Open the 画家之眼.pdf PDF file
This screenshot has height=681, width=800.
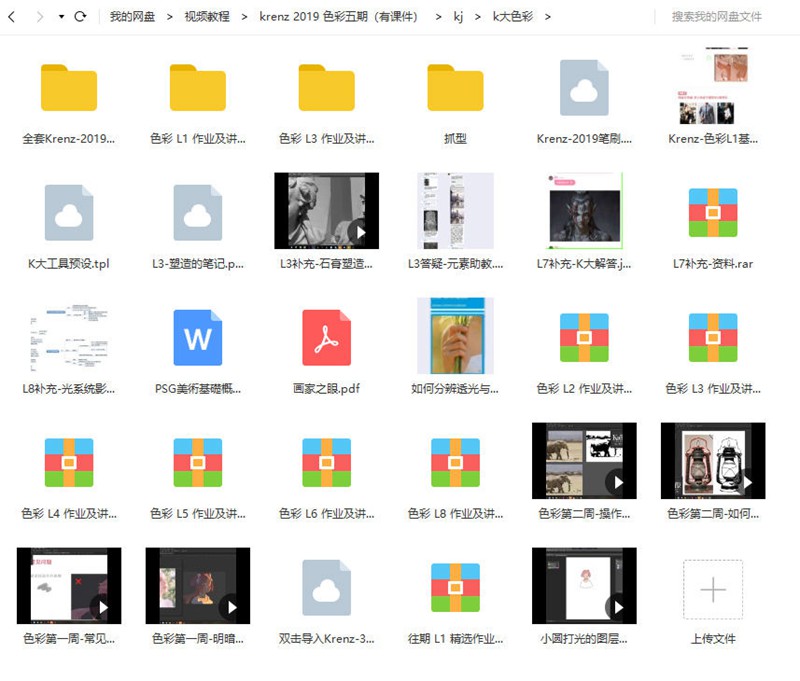(x=326, y=340)
